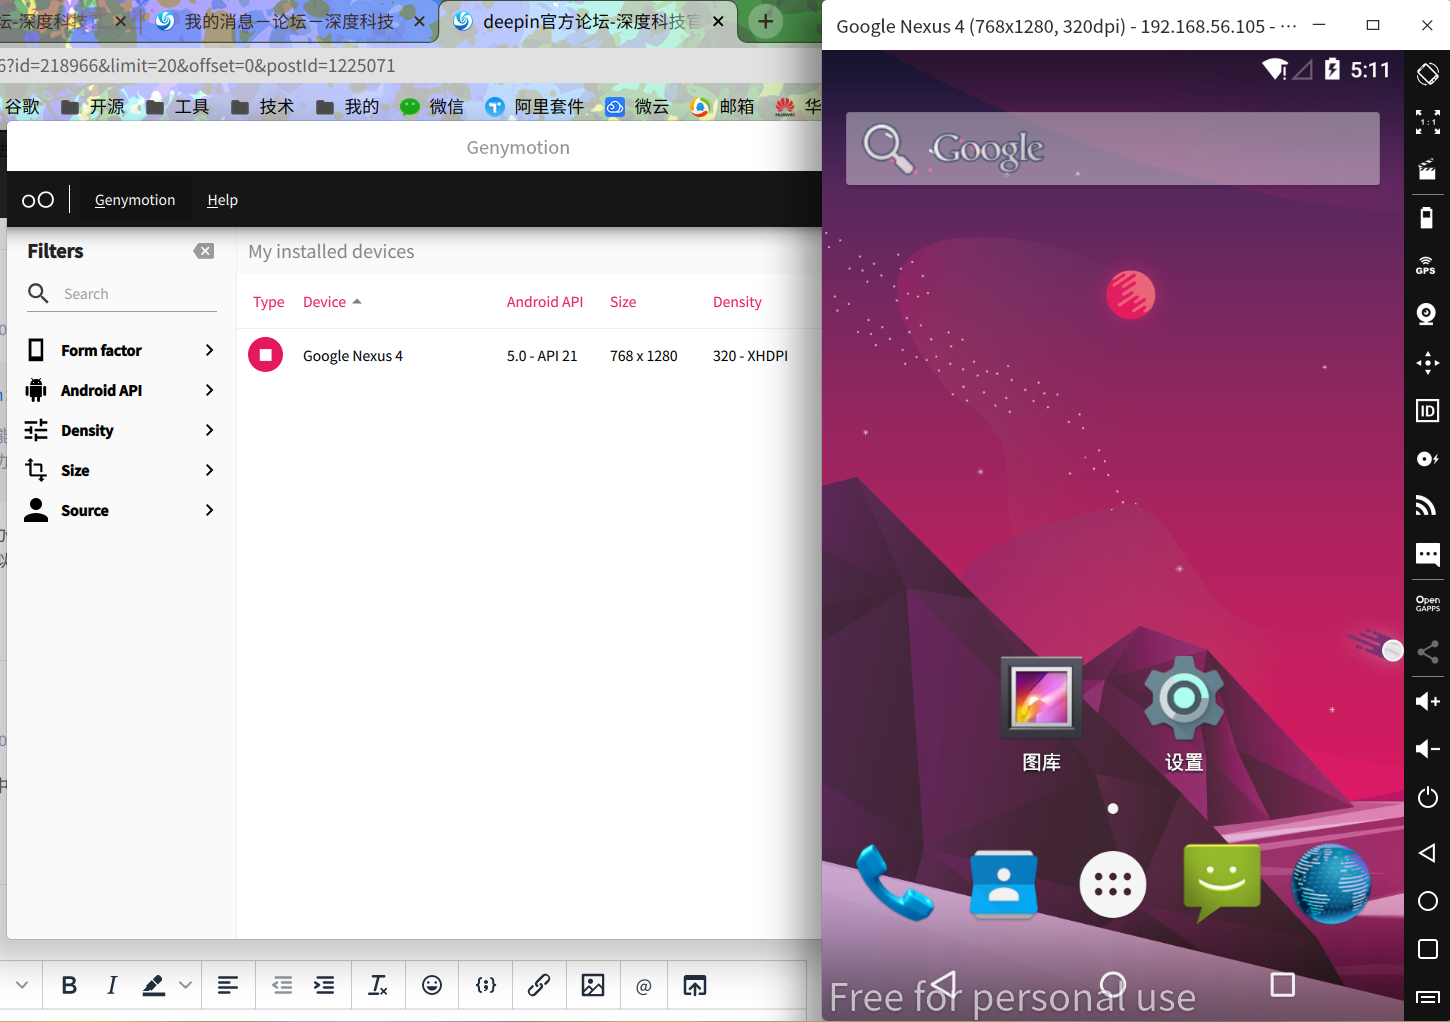
Task: Open the highlight color dropdown arrow
Action: 186,986
